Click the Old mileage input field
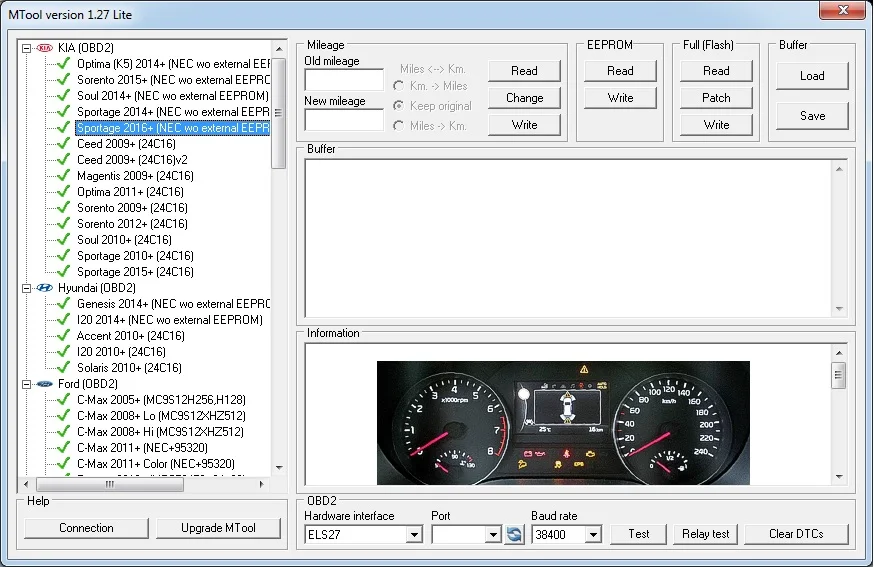 point(344,80)
